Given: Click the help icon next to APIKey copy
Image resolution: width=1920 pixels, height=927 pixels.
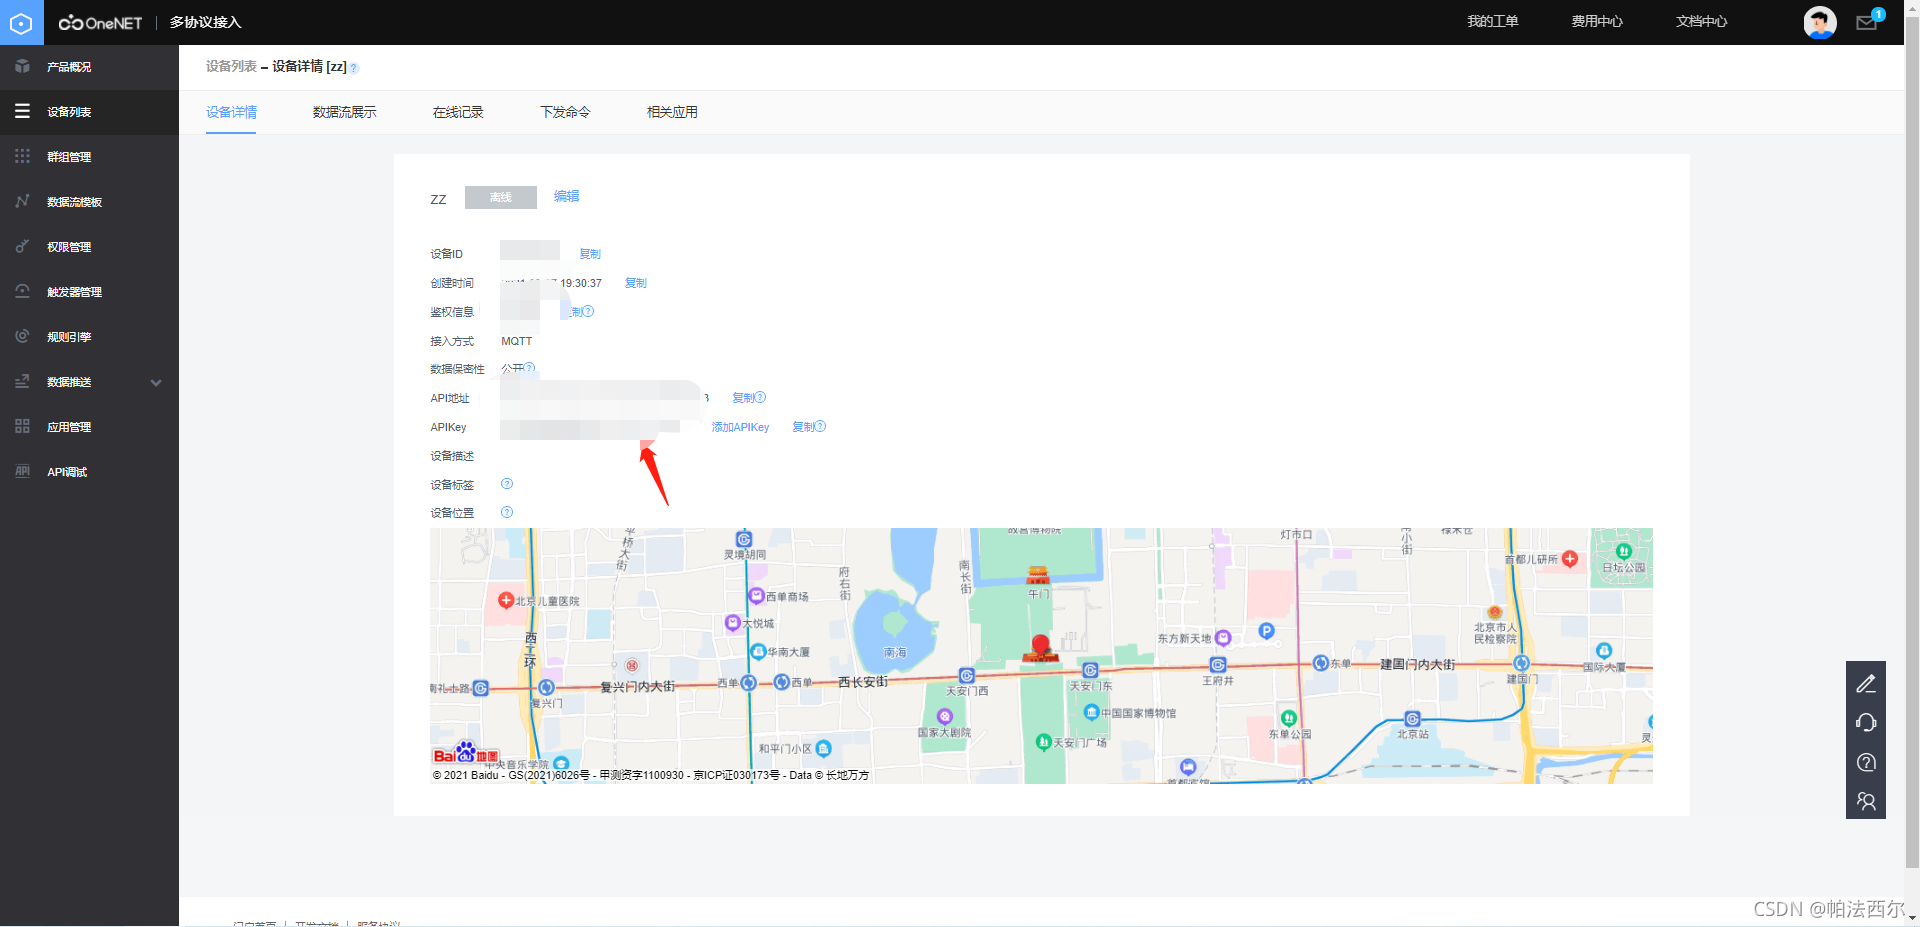Looking at the screenshot, I should [820, 426].
